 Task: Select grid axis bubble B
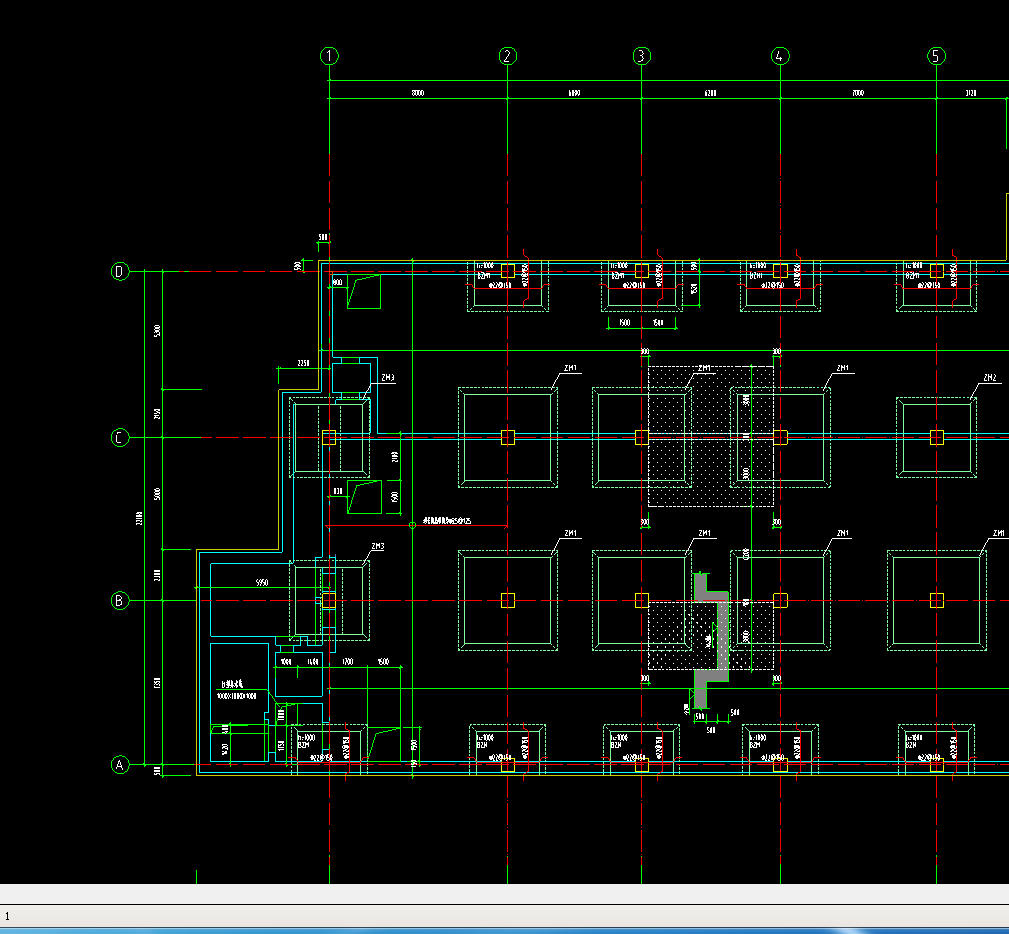[120, 601]
